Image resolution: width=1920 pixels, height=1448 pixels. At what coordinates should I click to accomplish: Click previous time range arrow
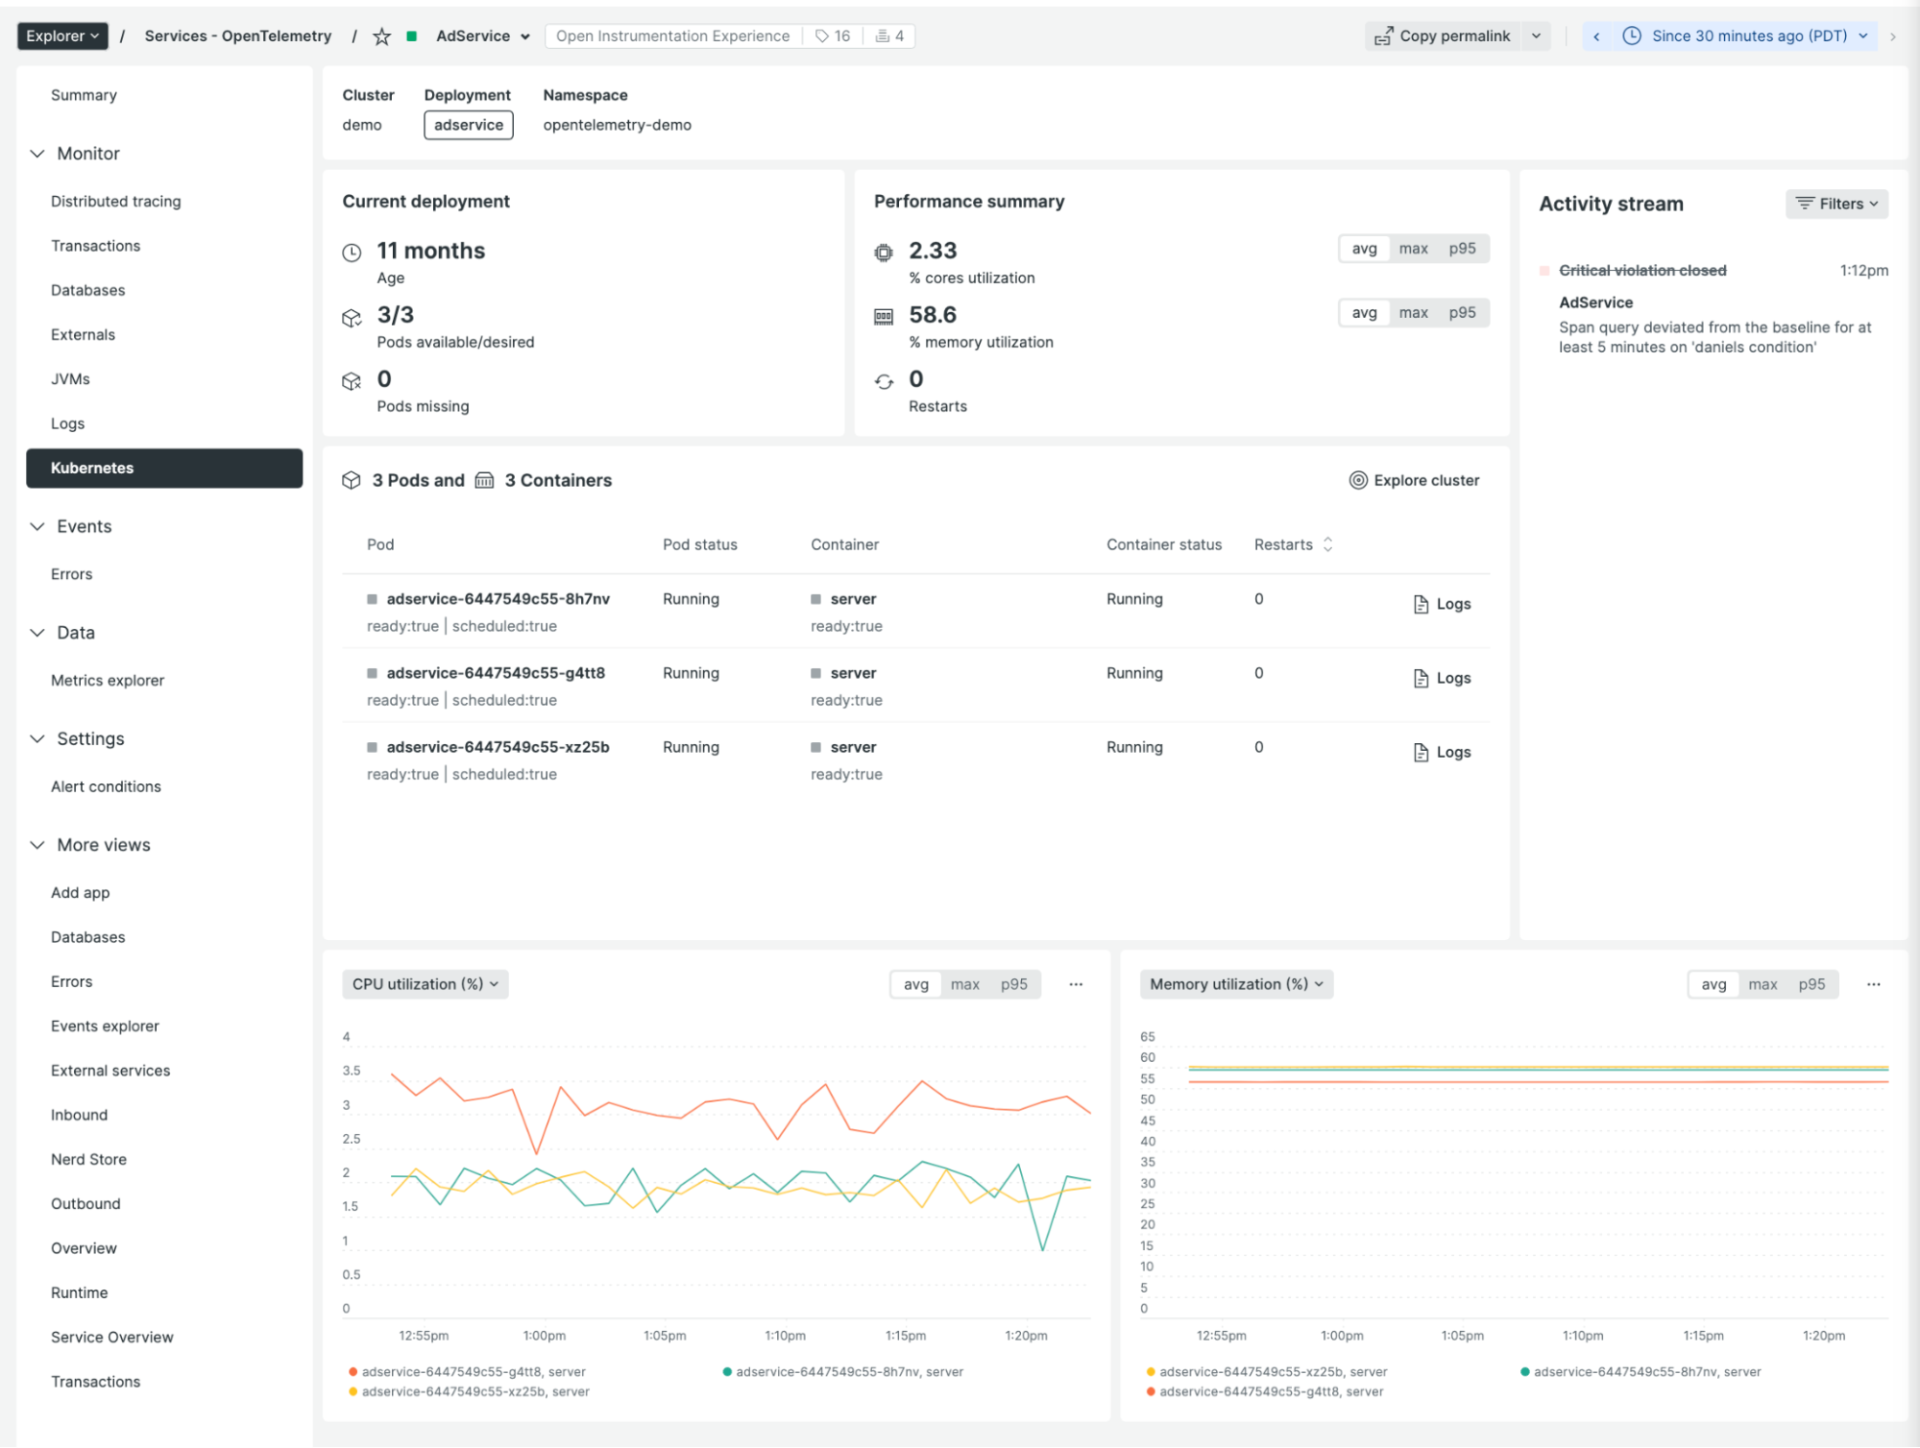tap(1596, 36)
